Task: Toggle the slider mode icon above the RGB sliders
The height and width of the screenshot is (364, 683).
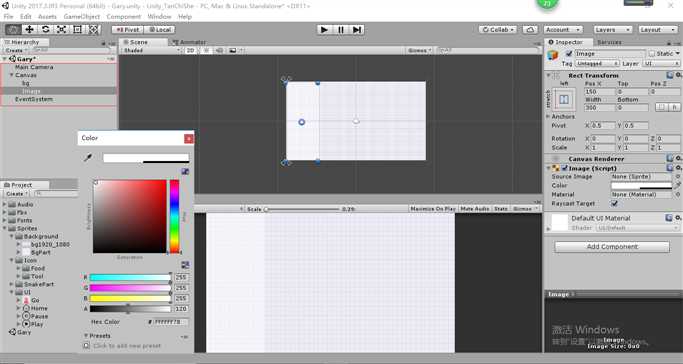Action: (x=185, y=265)
